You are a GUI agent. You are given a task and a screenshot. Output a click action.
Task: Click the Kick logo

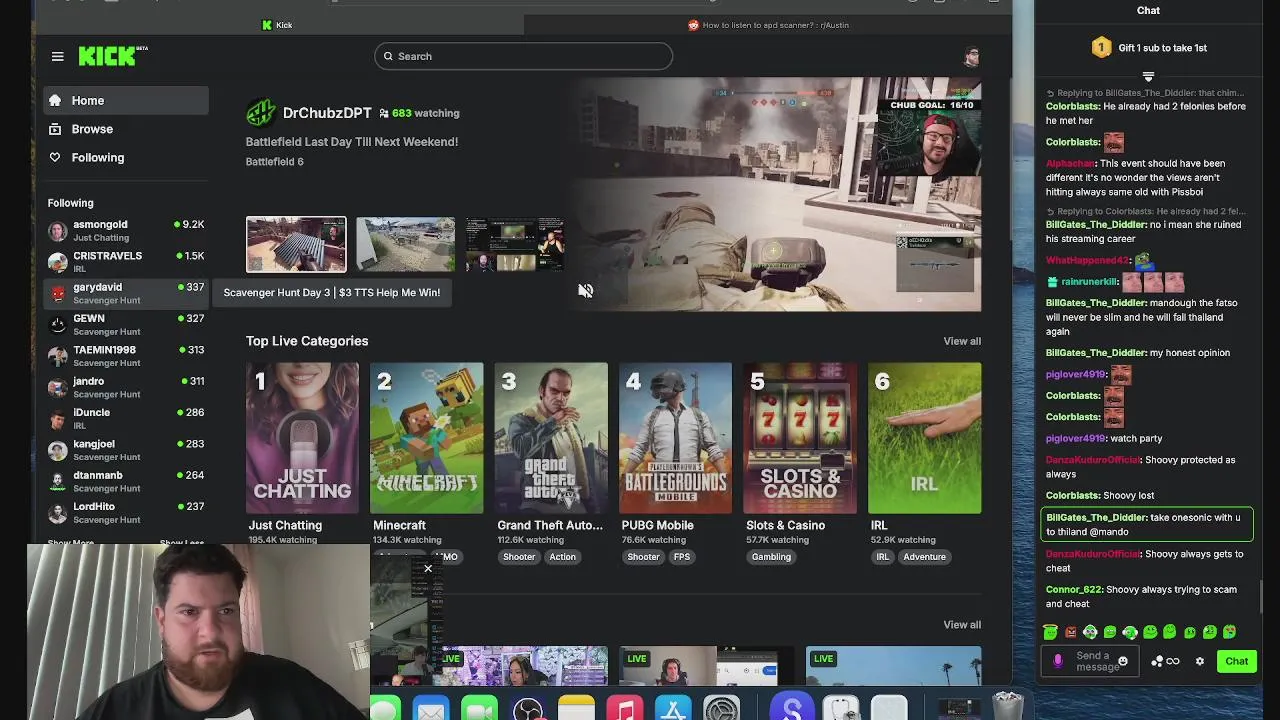[x=112, y=56]
